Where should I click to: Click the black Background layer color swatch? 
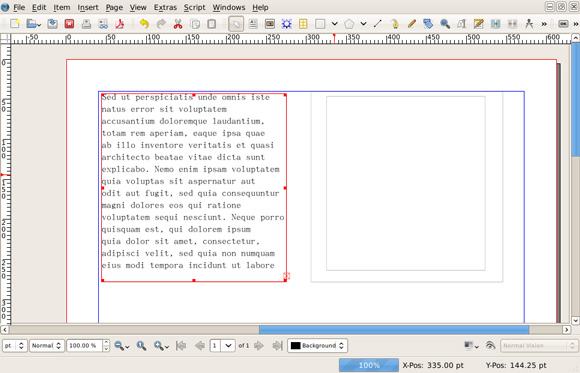click(296, 346)
